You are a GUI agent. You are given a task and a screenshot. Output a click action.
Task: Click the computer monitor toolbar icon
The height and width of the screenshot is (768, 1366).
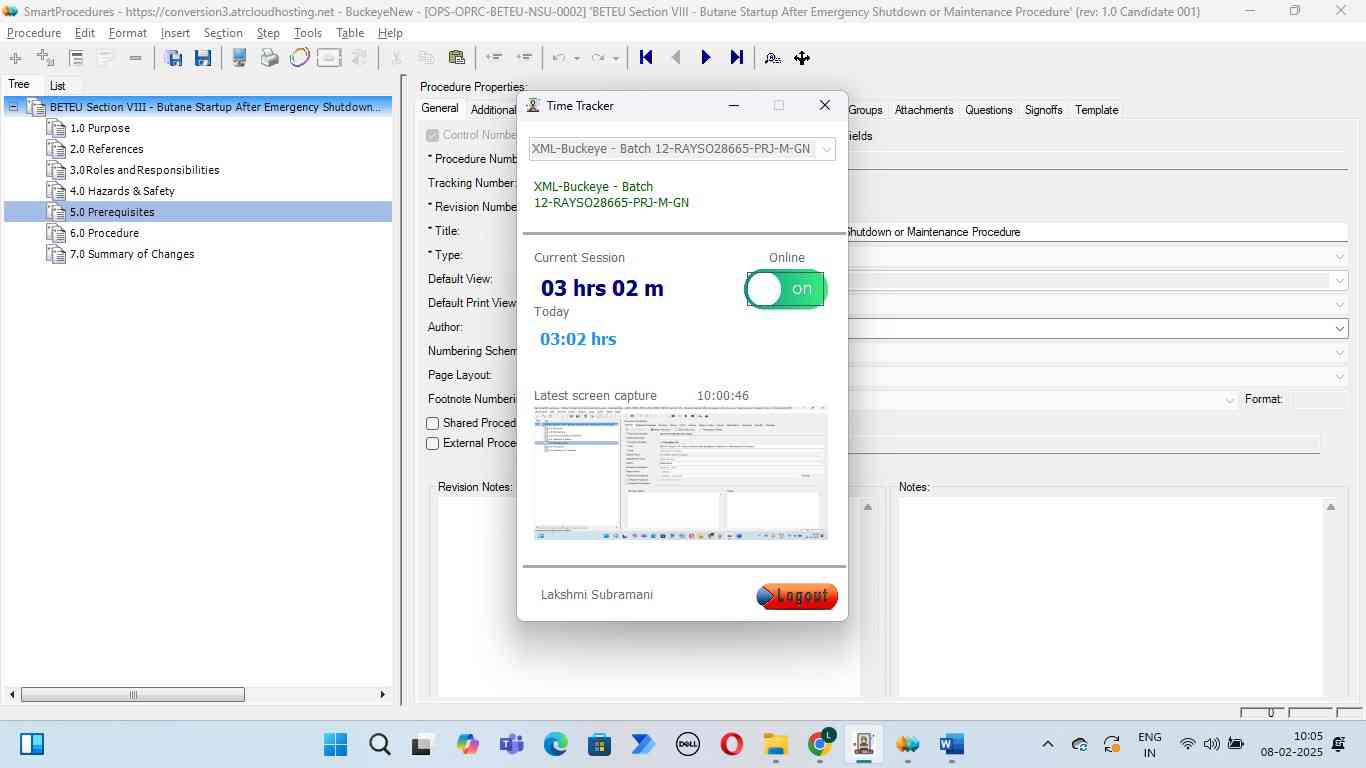239,58
